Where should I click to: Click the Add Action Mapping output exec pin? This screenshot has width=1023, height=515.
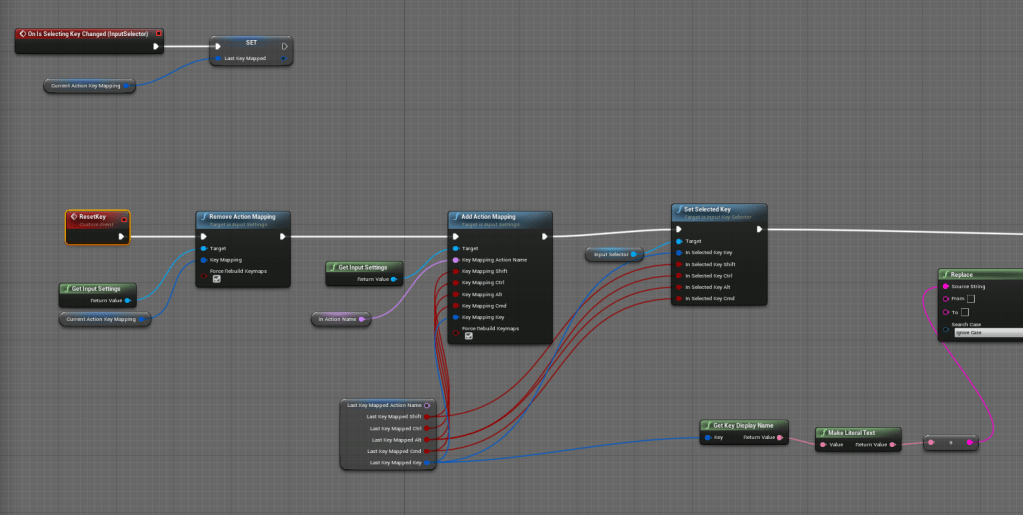(x=542, y=237)
